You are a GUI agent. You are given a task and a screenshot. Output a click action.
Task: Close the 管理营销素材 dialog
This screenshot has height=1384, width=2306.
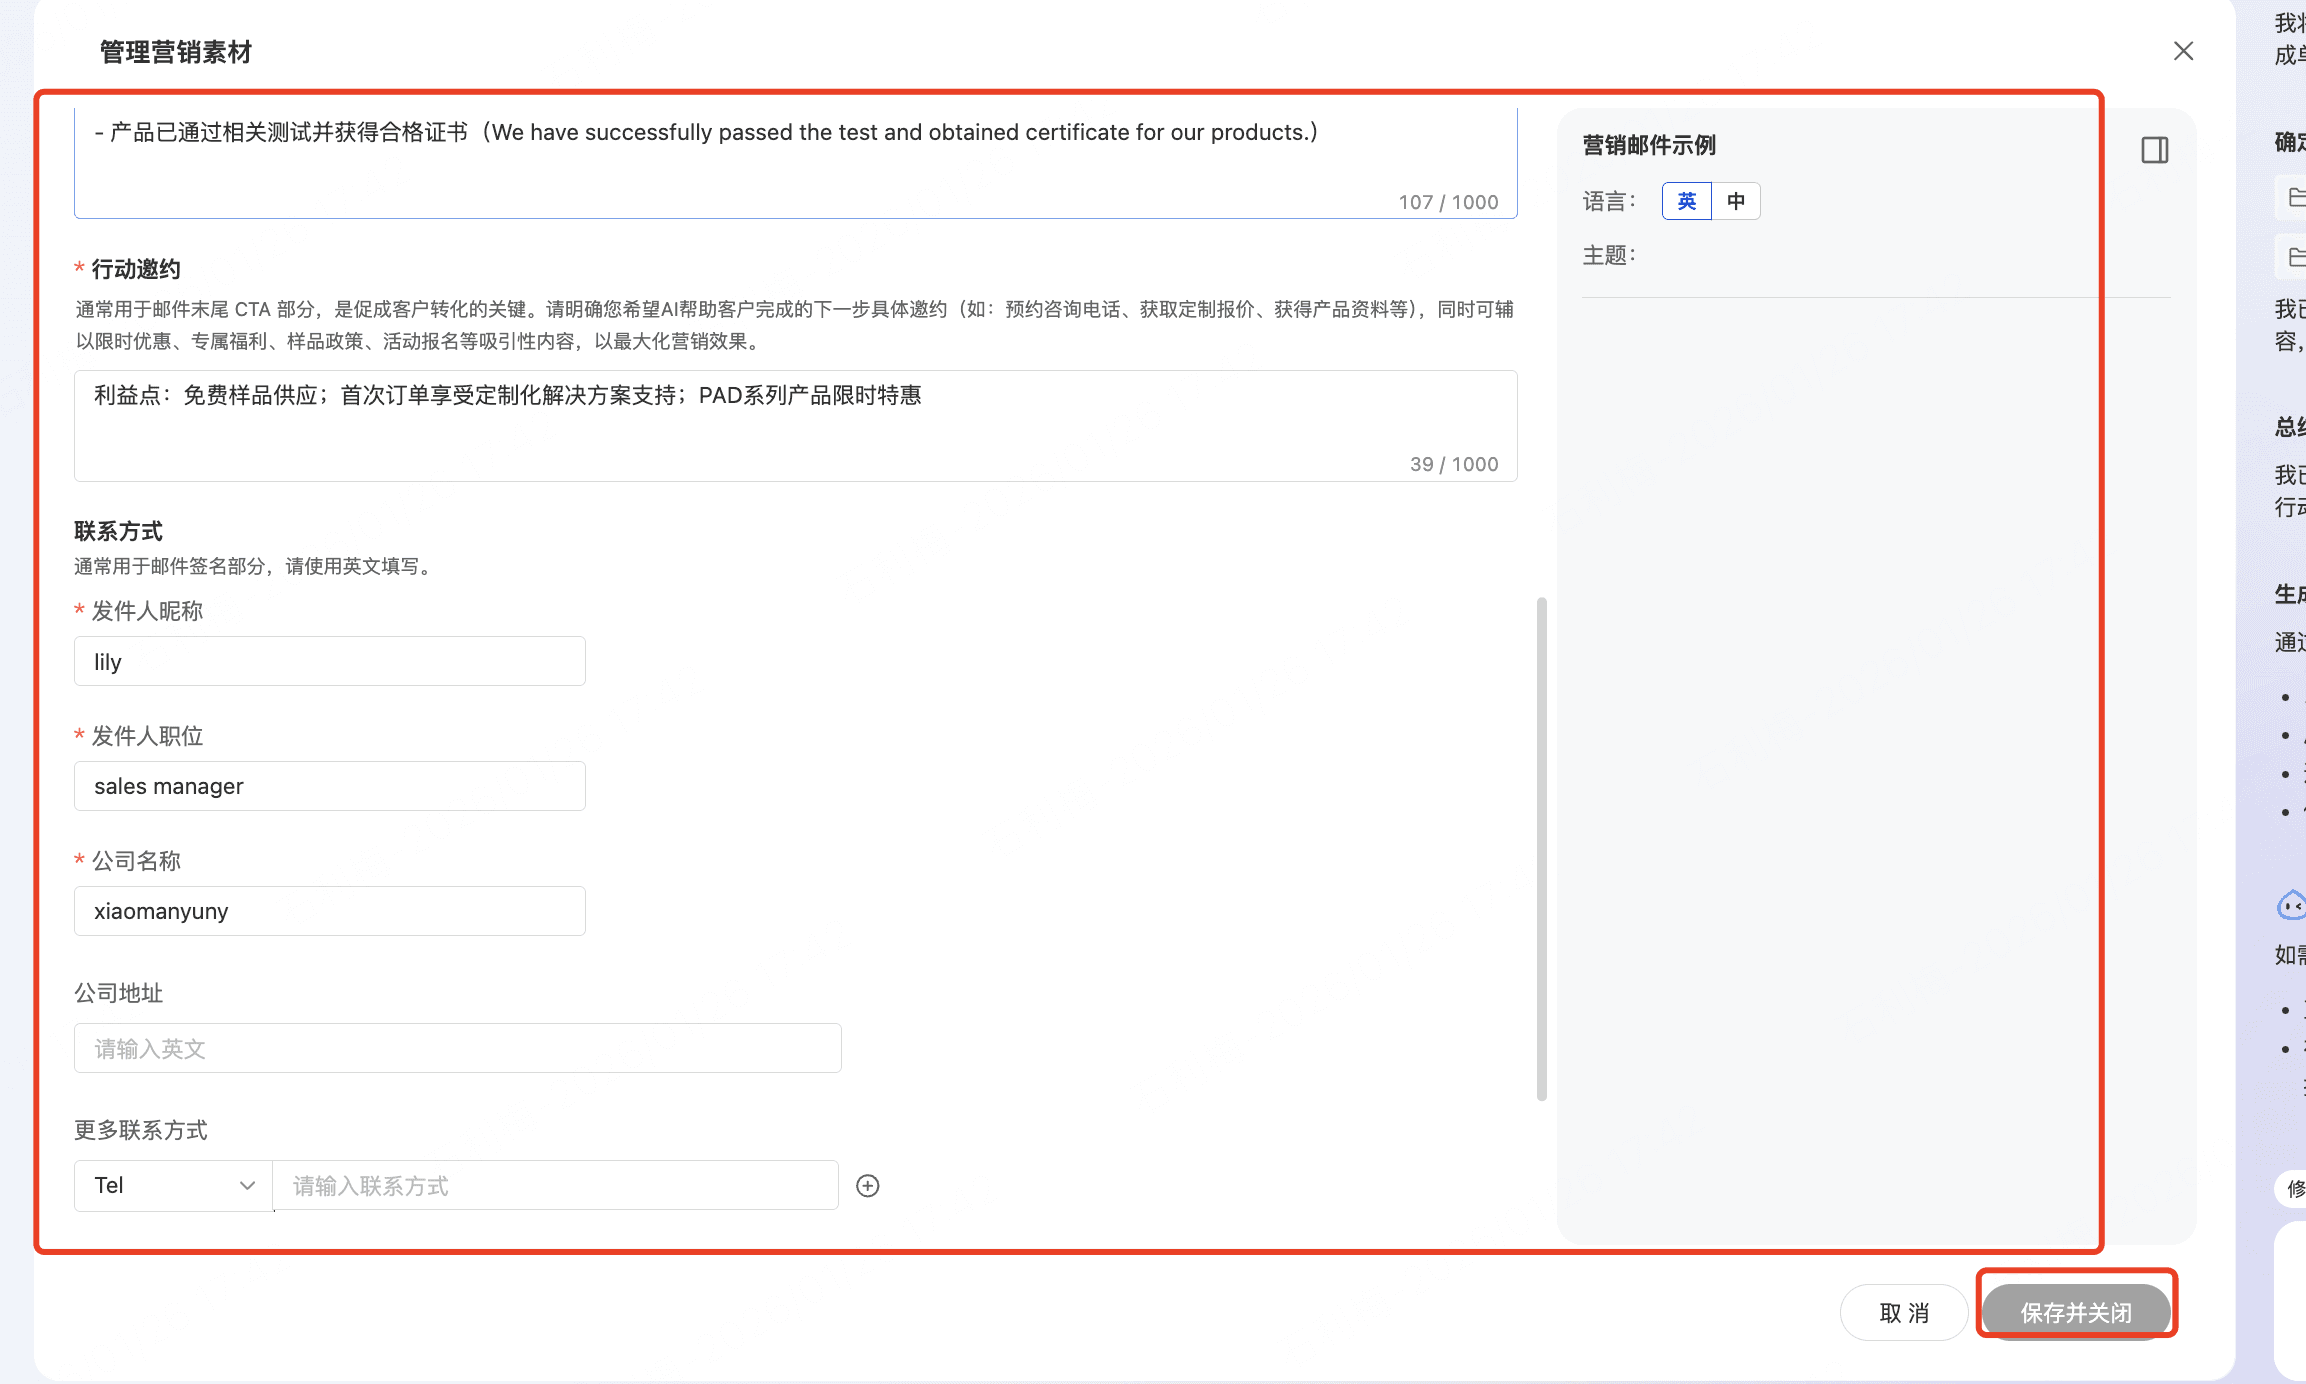pos(2183,51)
